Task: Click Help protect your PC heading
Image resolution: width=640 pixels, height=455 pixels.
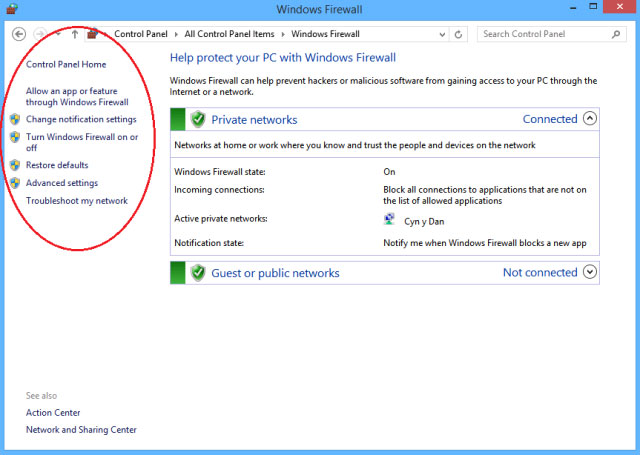Action: click(283, 58)
